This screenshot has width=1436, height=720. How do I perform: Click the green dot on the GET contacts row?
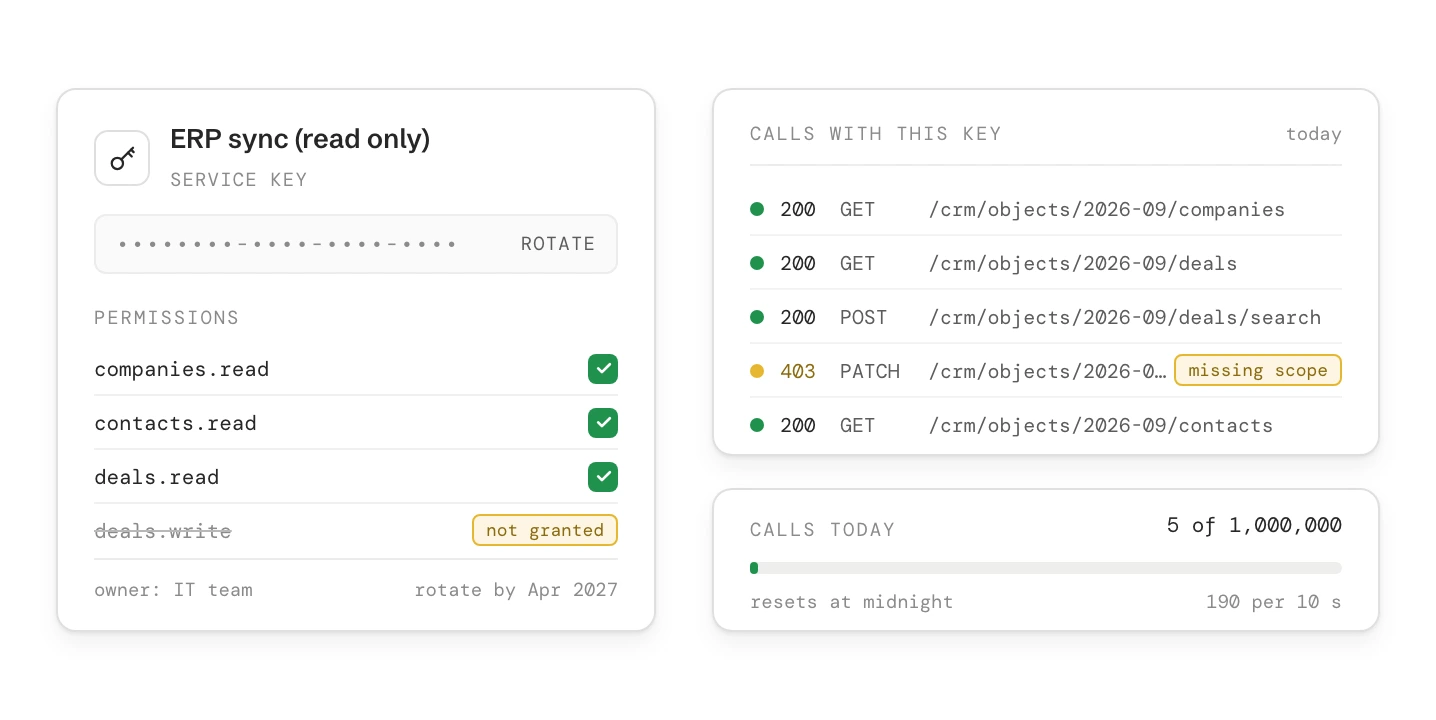[x=757, y=425]
